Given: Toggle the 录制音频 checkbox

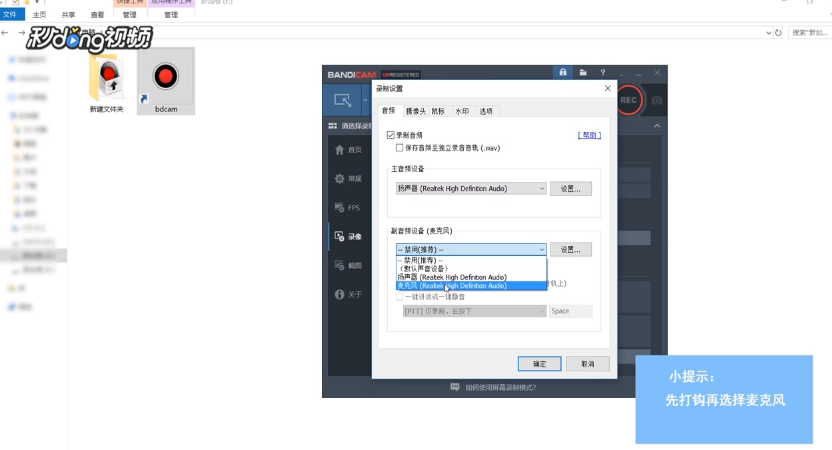Looking at the screenshot, I should 391,135.
